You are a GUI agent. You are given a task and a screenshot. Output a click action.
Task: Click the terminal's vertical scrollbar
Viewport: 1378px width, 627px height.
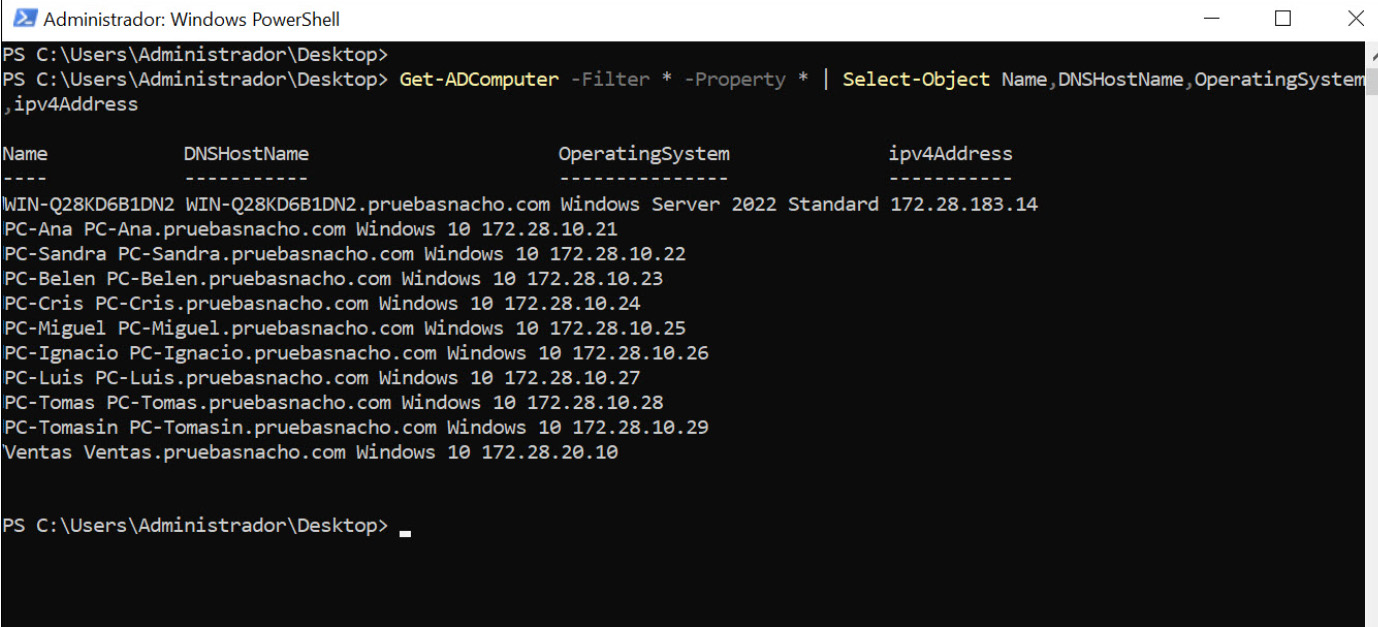[x=1370, y=330]
